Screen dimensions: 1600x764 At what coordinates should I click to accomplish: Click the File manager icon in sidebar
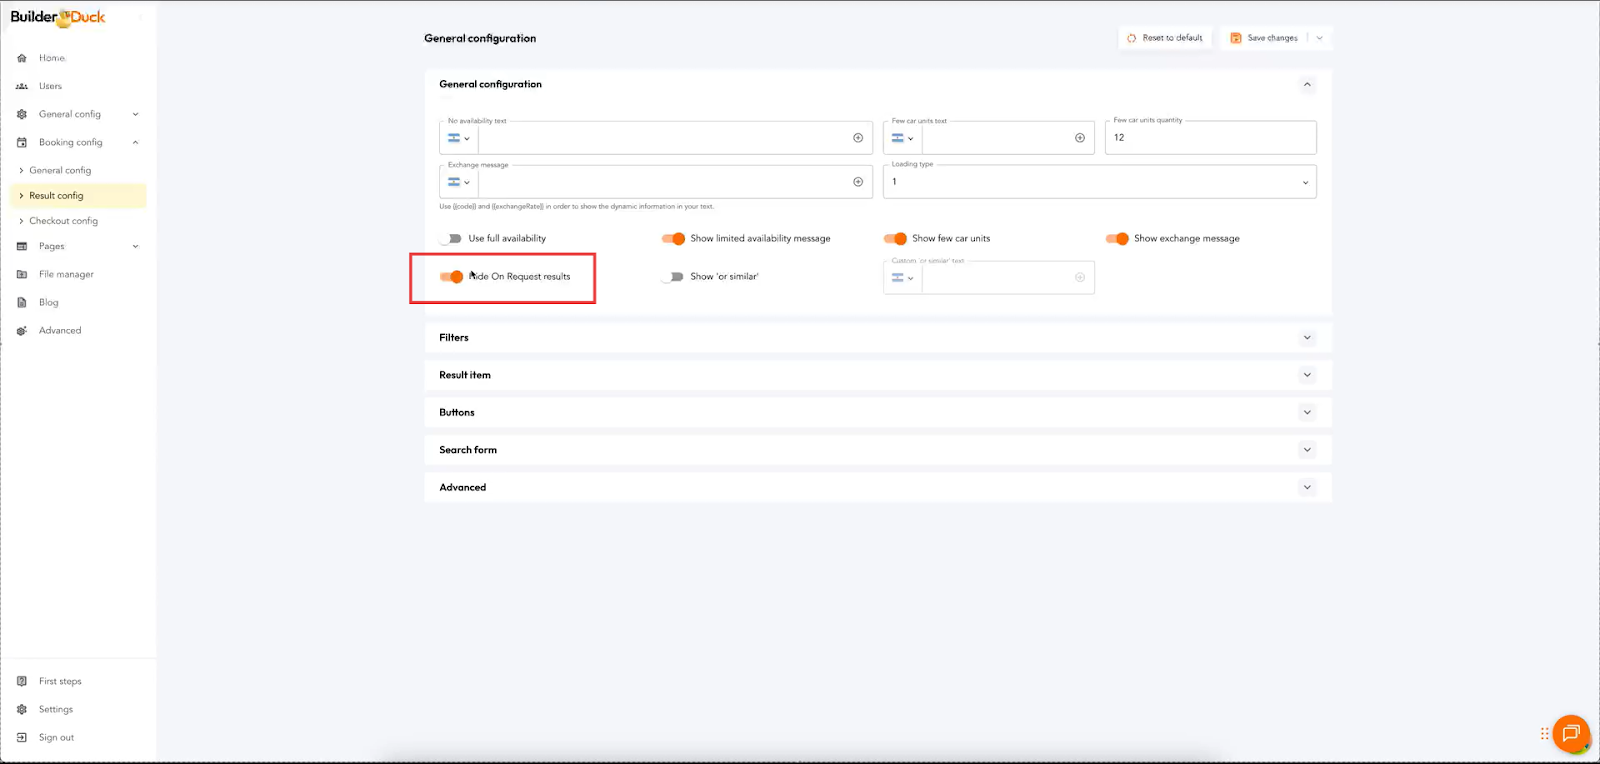coord(22,274)
